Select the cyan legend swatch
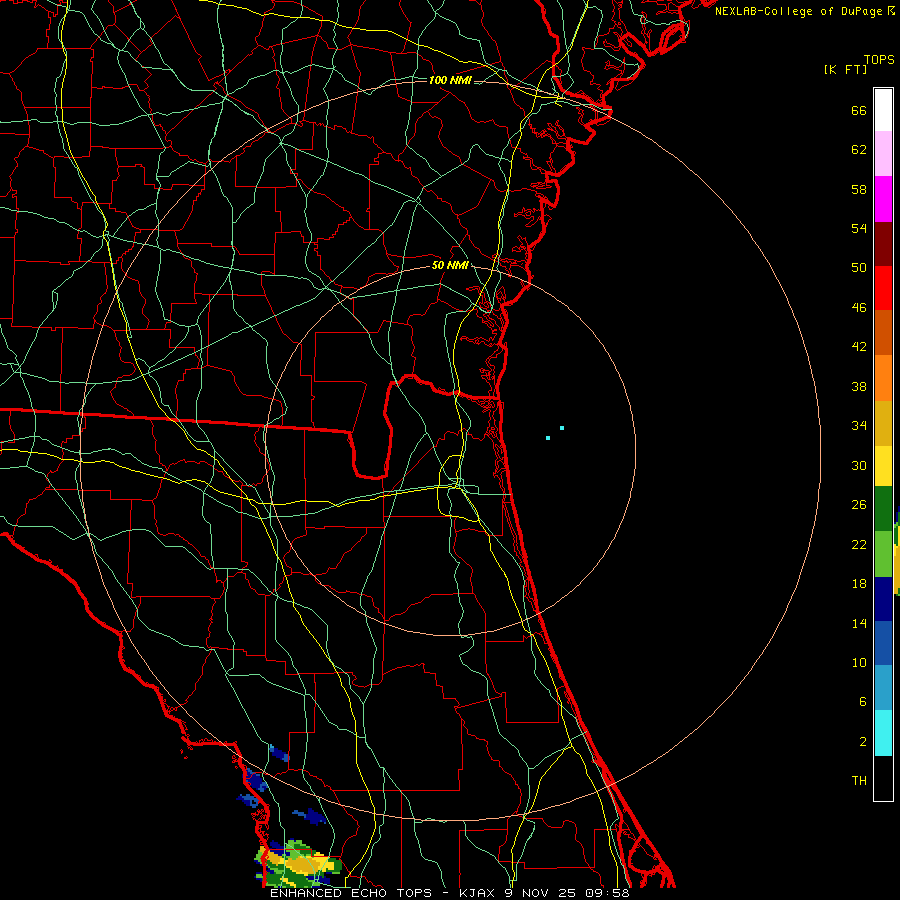The image size is (900, 900). pos(883,733)
